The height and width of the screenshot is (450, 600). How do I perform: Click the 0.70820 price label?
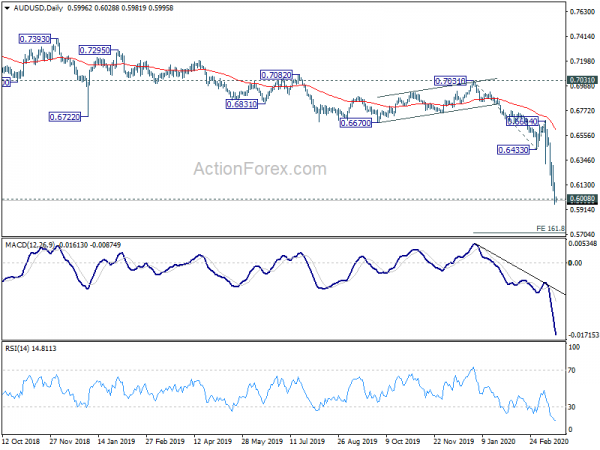pos(276,75)
